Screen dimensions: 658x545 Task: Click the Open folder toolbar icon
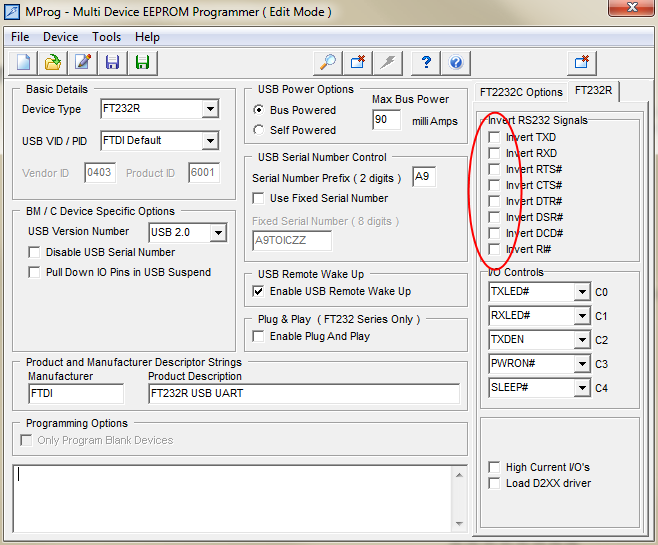pyautogui.click(x=53, y=63)
